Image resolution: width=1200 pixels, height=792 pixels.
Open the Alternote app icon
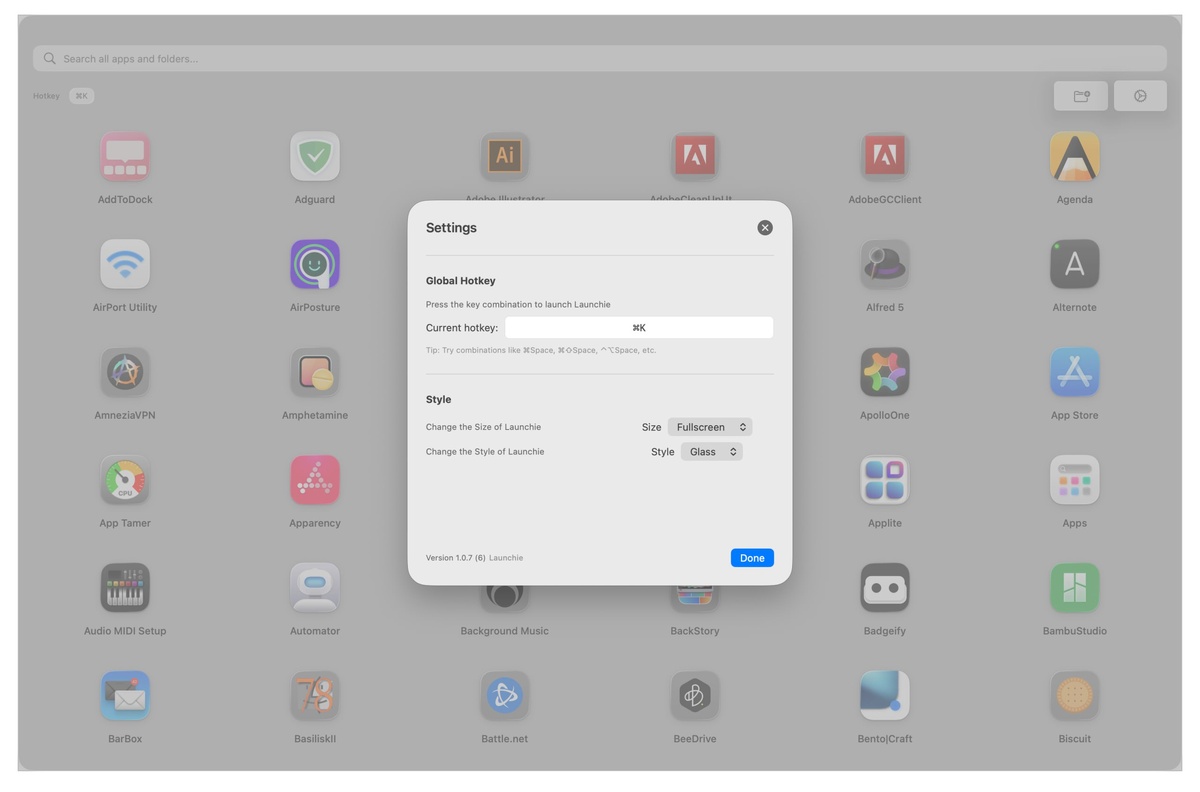(1075, 265)
